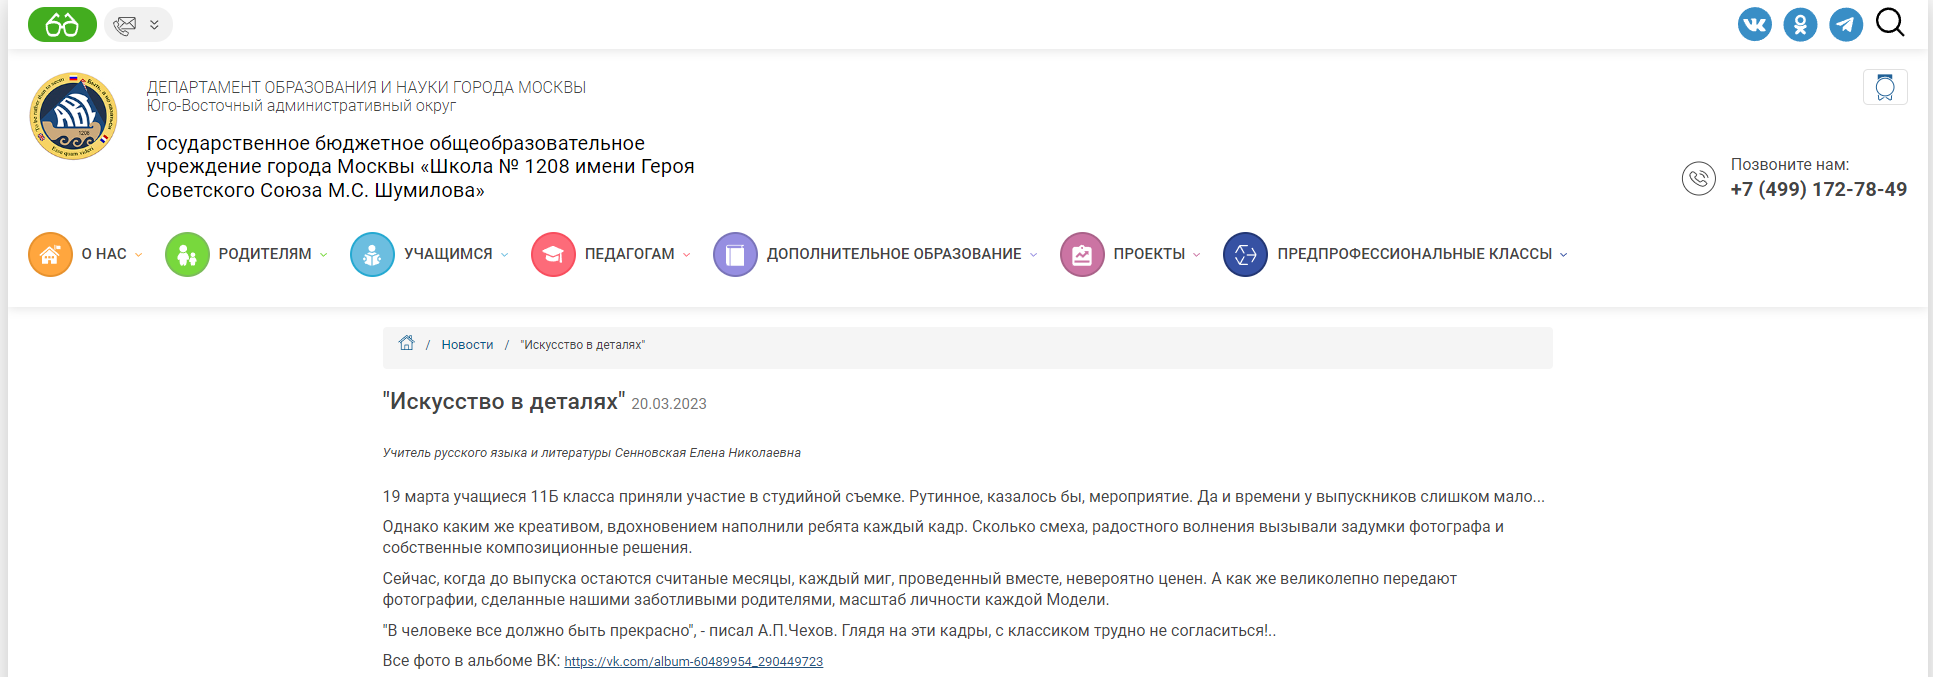Click the paragraph starting "Сейчас, когда до выпуска"

(919, 589)
